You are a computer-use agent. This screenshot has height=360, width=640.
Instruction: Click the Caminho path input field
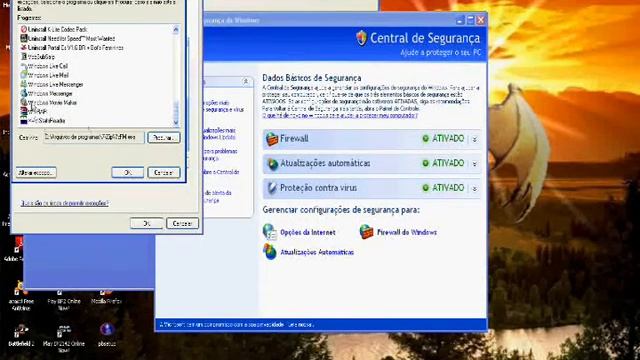point(93,137)
